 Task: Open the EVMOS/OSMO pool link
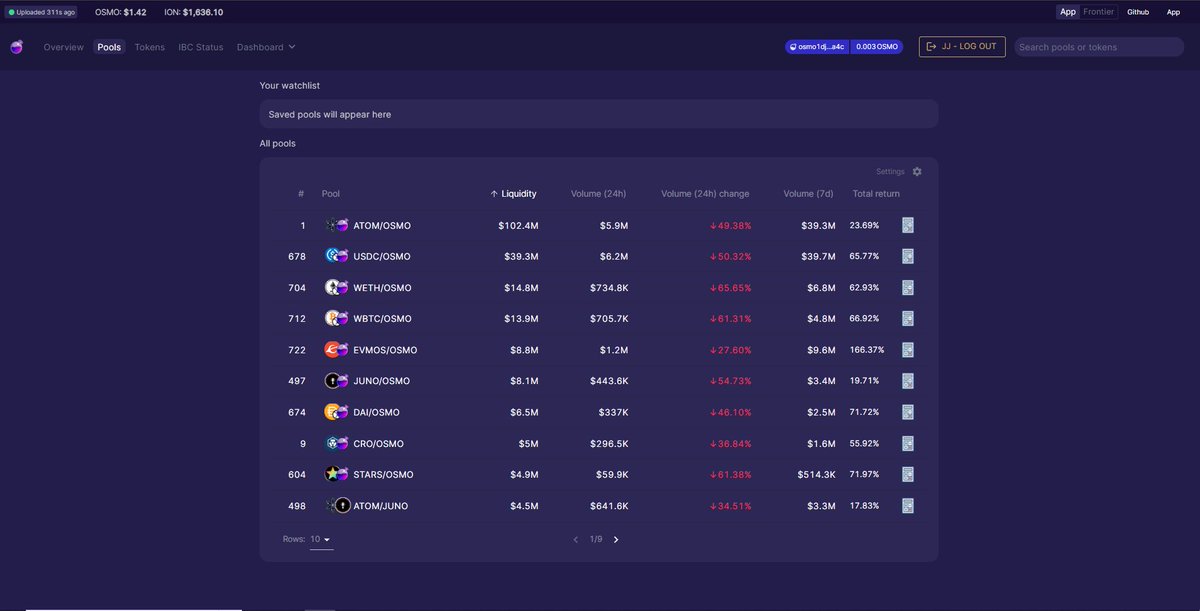[x=385, y=350]
